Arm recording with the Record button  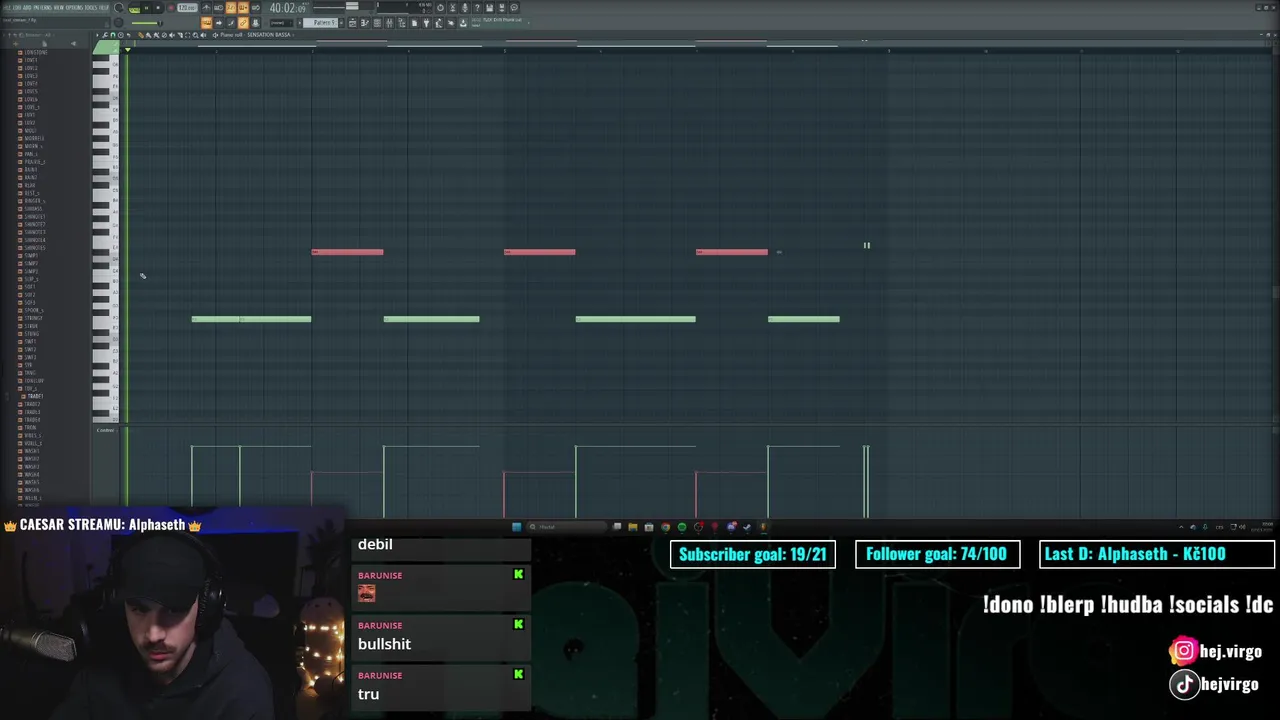[171, 8]
